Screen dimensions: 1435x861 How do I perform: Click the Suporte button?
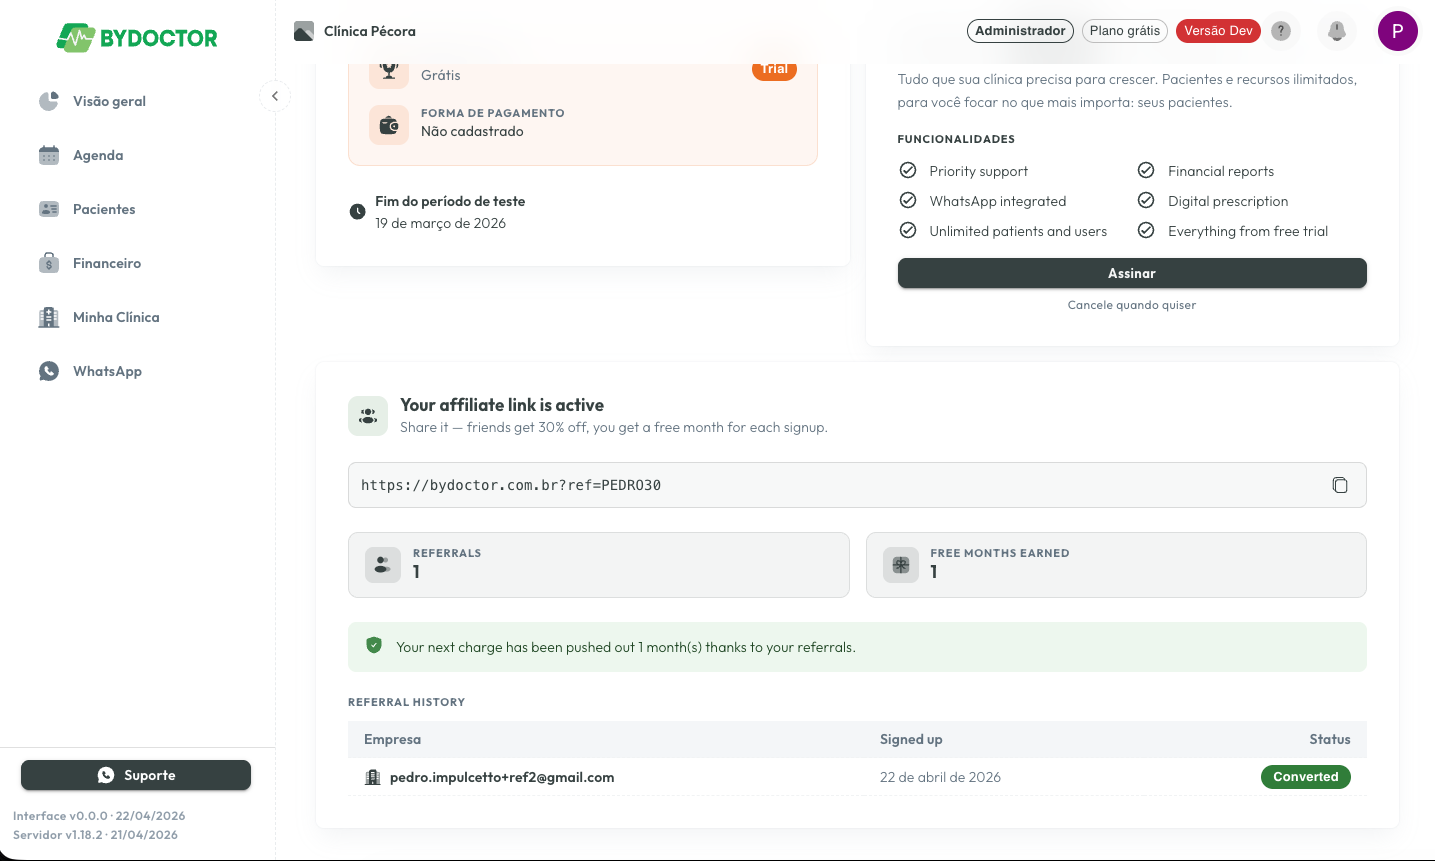[136, 775]
